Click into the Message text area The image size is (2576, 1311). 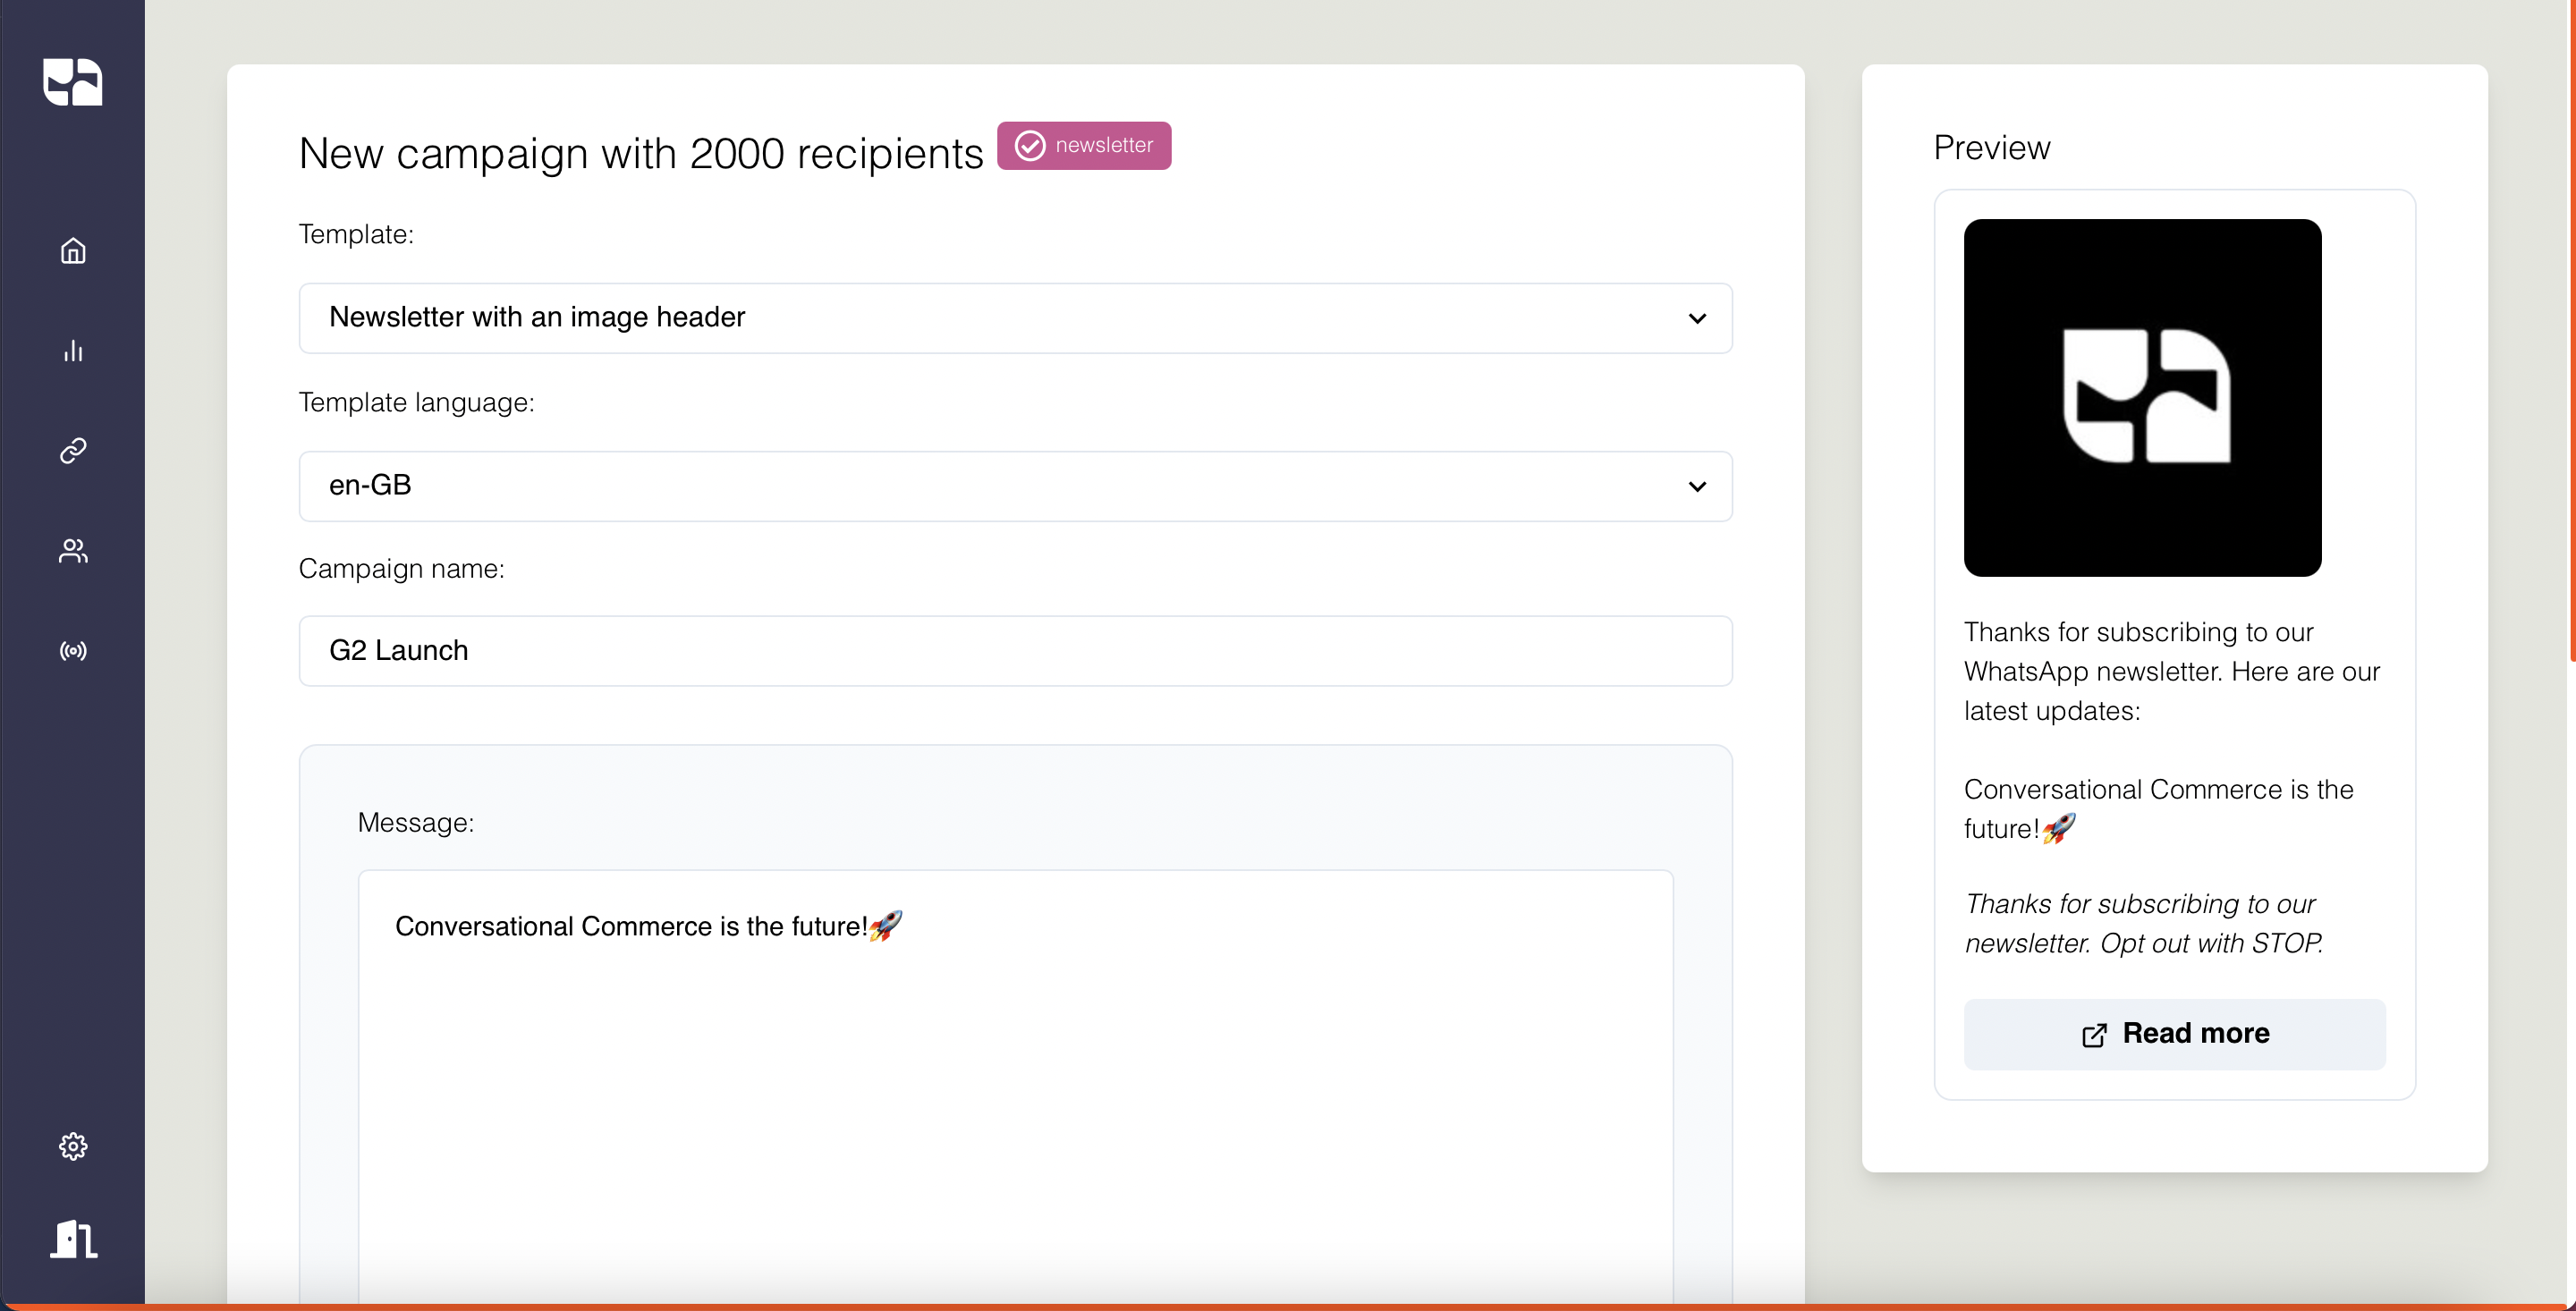click(1014, 1080)
